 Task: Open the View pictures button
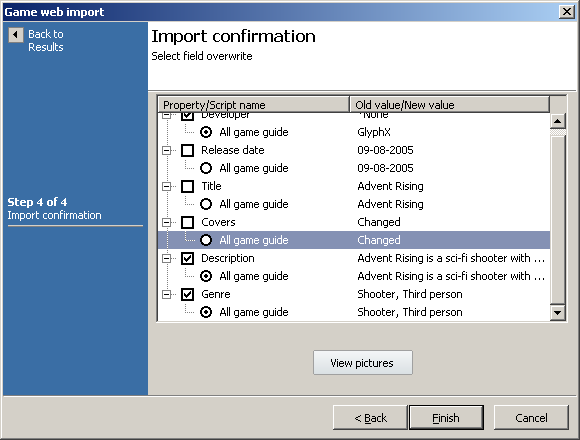tap(362, 363)
